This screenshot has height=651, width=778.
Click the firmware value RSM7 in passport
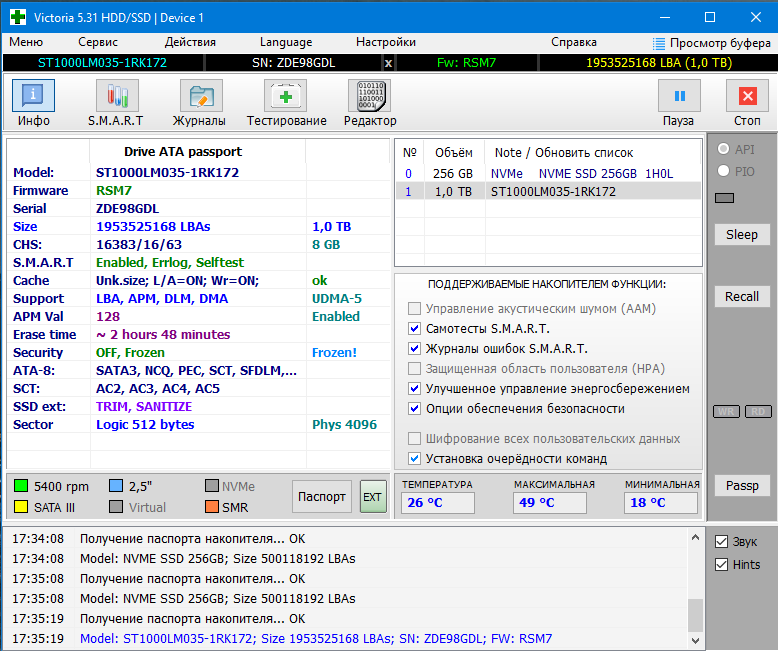tap(114, 191)
